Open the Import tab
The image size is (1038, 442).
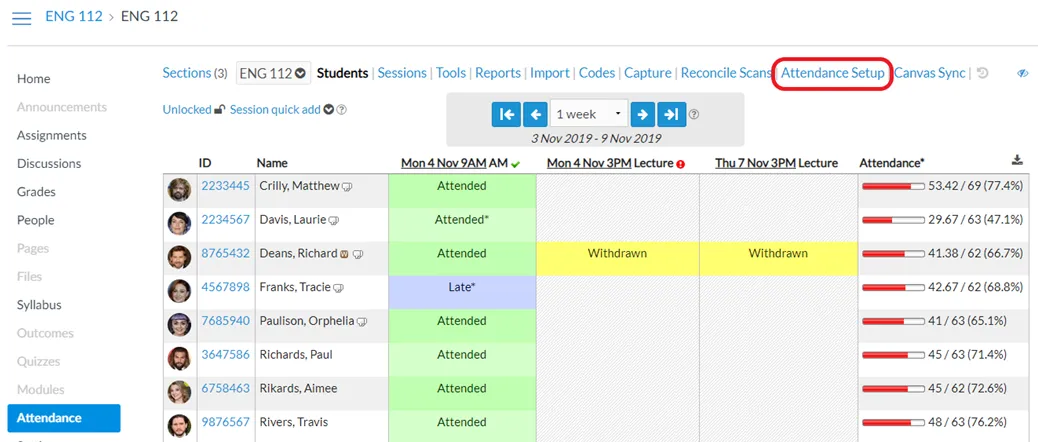pyautogui.click(x=549, y=73)
